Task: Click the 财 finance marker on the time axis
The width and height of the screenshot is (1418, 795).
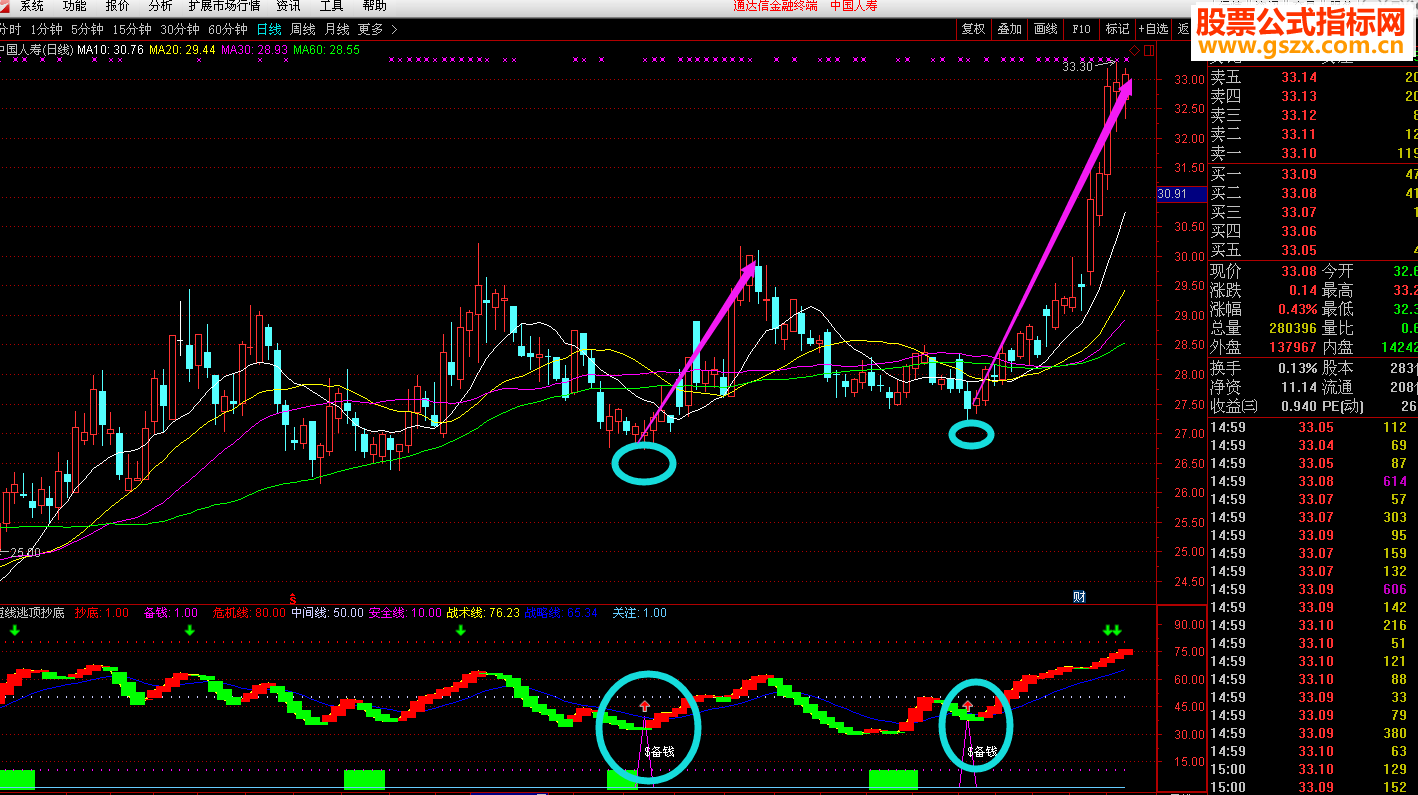Action: 1079,597
